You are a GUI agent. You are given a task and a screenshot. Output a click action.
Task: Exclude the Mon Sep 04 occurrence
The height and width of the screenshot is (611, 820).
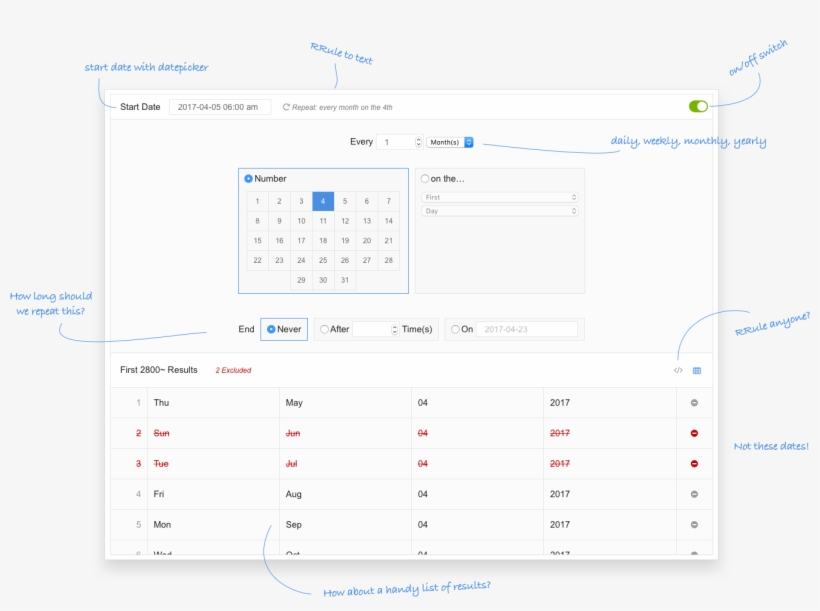pyautogui.click(x=696, y=524)
